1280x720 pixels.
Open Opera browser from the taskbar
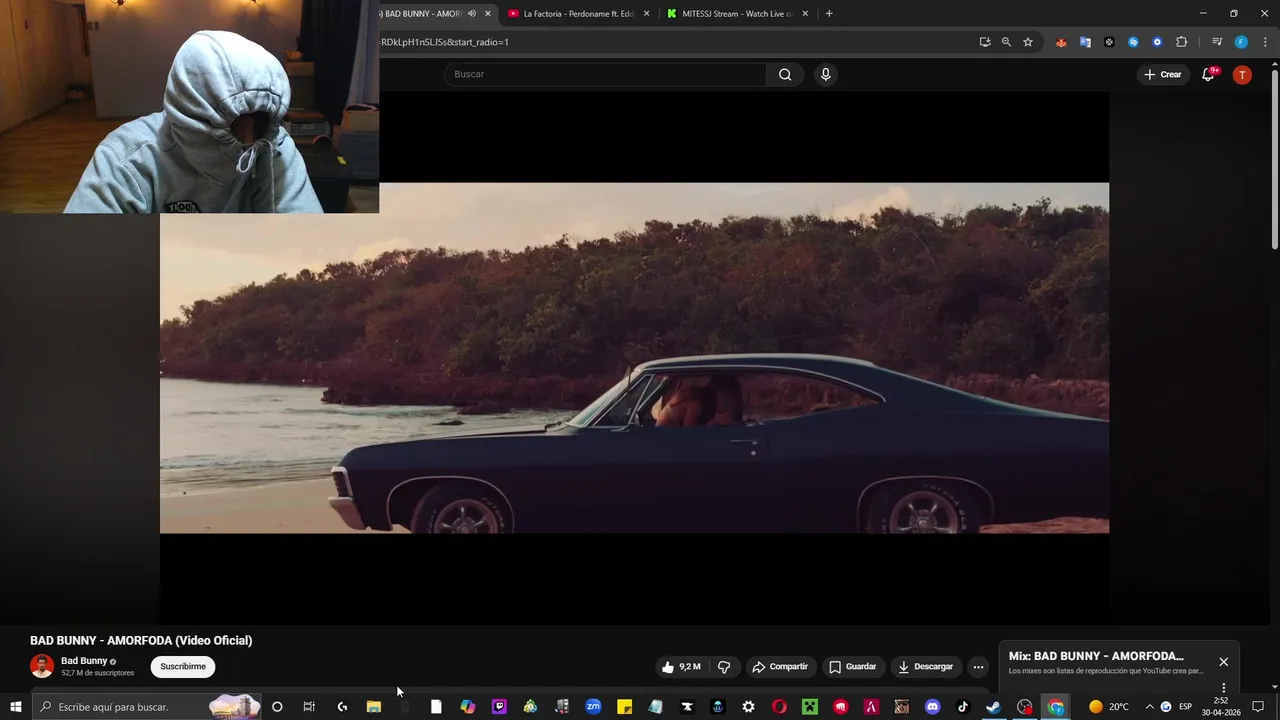[779, 707]
